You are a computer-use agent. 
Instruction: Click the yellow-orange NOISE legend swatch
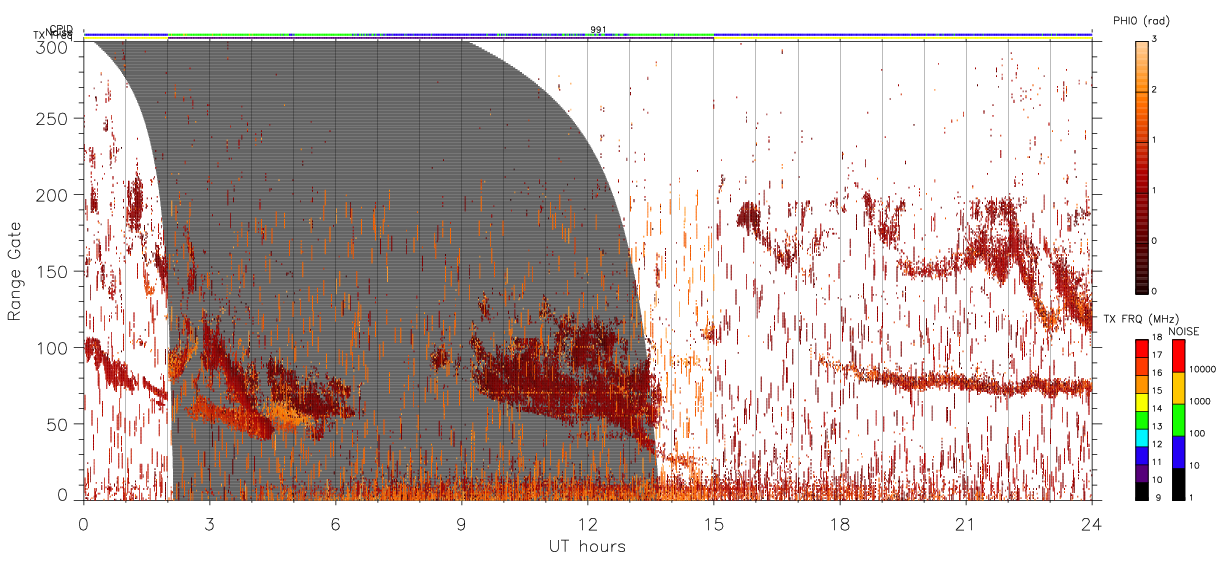pyautogui.click(x=1179, y=388)
